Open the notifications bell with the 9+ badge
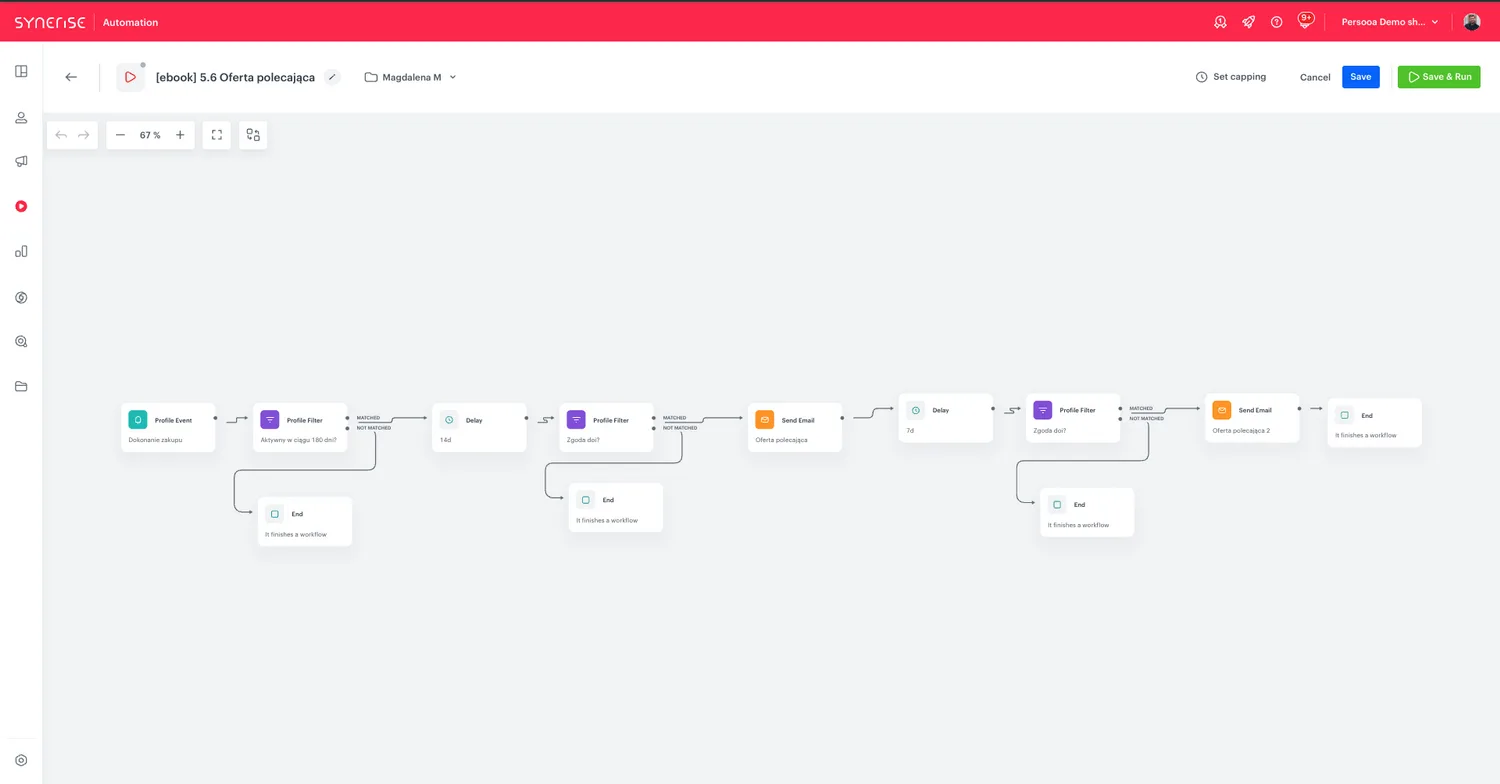 [1305, 21]
